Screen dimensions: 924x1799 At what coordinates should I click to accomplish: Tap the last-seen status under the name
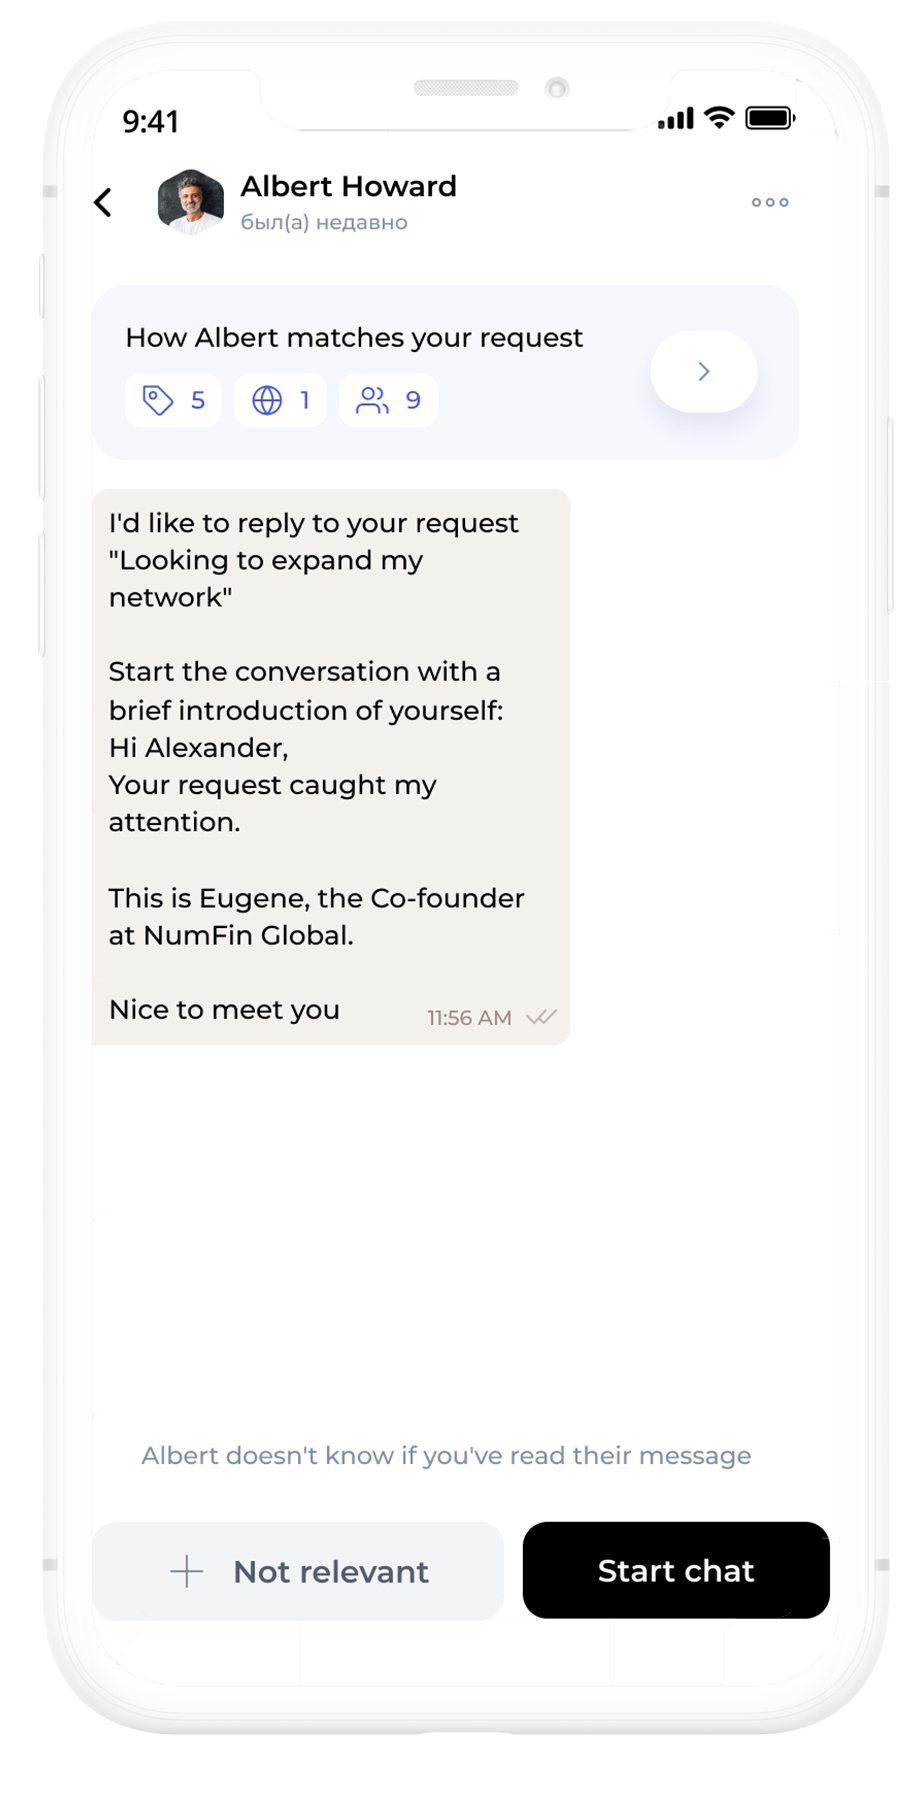coord(324,223)
